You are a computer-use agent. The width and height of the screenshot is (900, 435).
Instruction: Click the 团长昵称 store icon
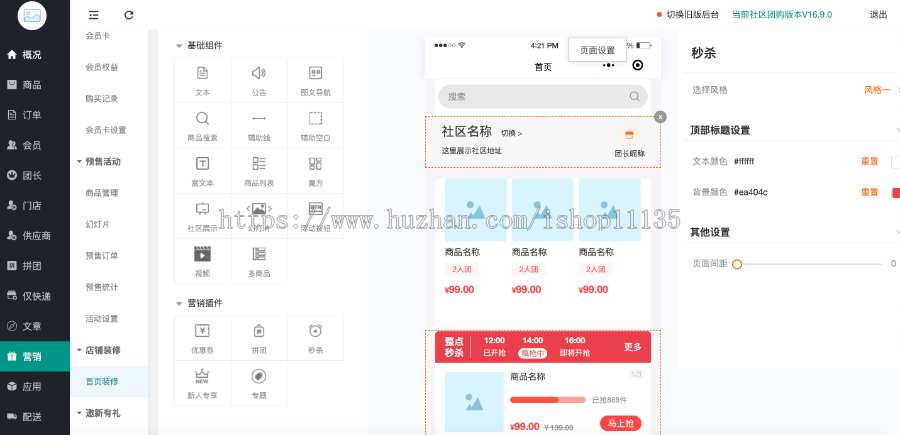pyautogui.click(x=630, y=135)
